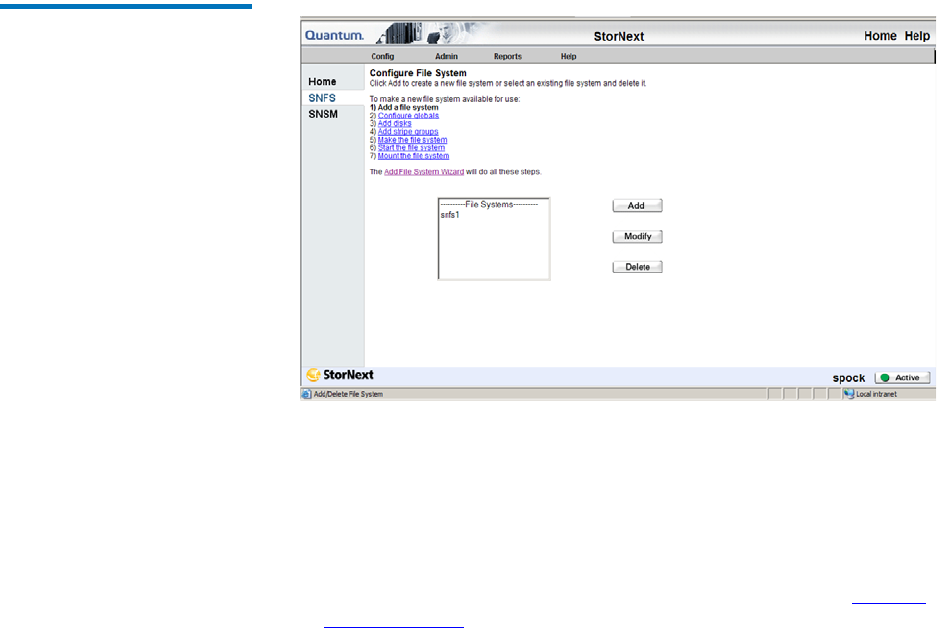The height and width of the screenshot is (628, 937).
Task: Open the Help menu in gray menu bar
Action: 568,56
